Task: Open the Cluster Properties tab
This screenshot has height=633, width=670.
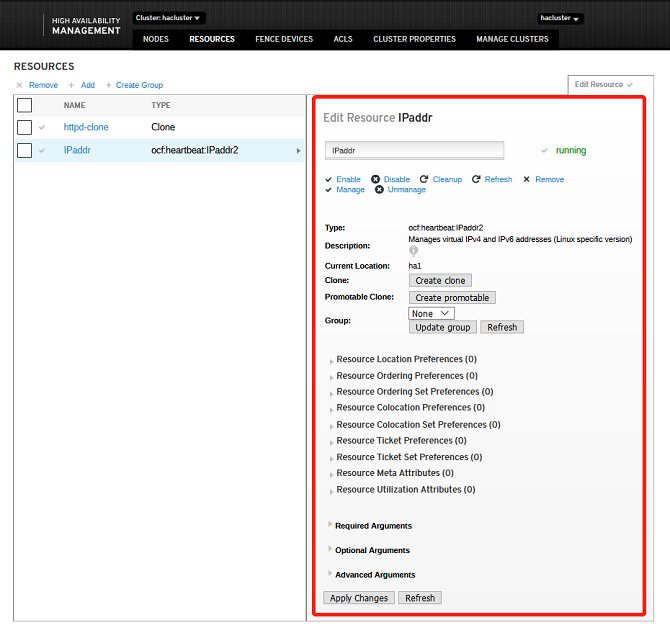Action: point(414,39)
